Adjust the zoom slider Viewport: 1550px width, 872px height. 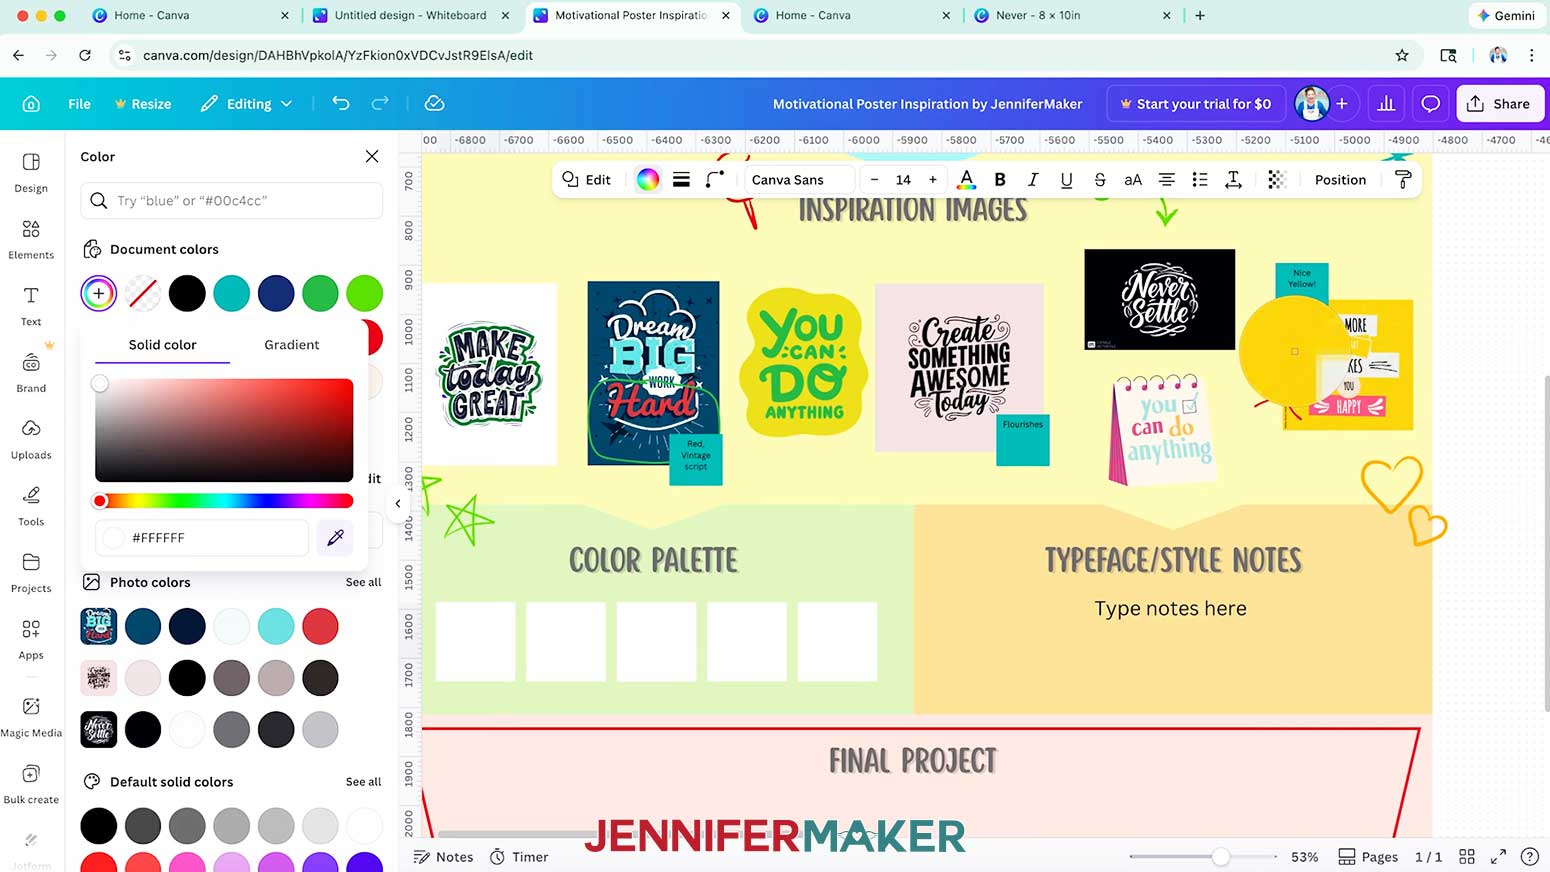(1204, 857)
